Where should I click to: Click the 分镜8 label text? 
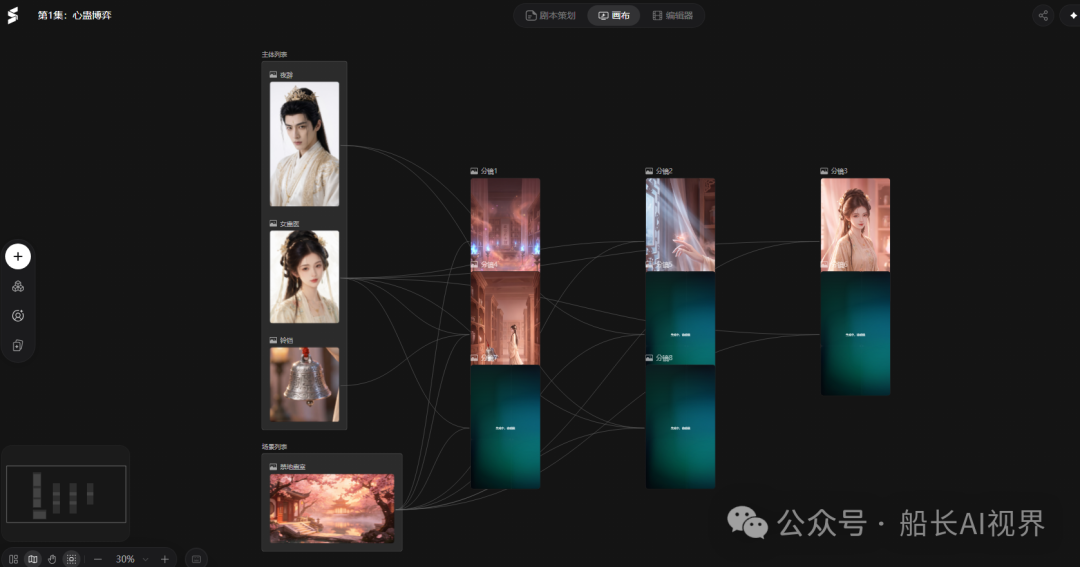click(x=664, y=358)
